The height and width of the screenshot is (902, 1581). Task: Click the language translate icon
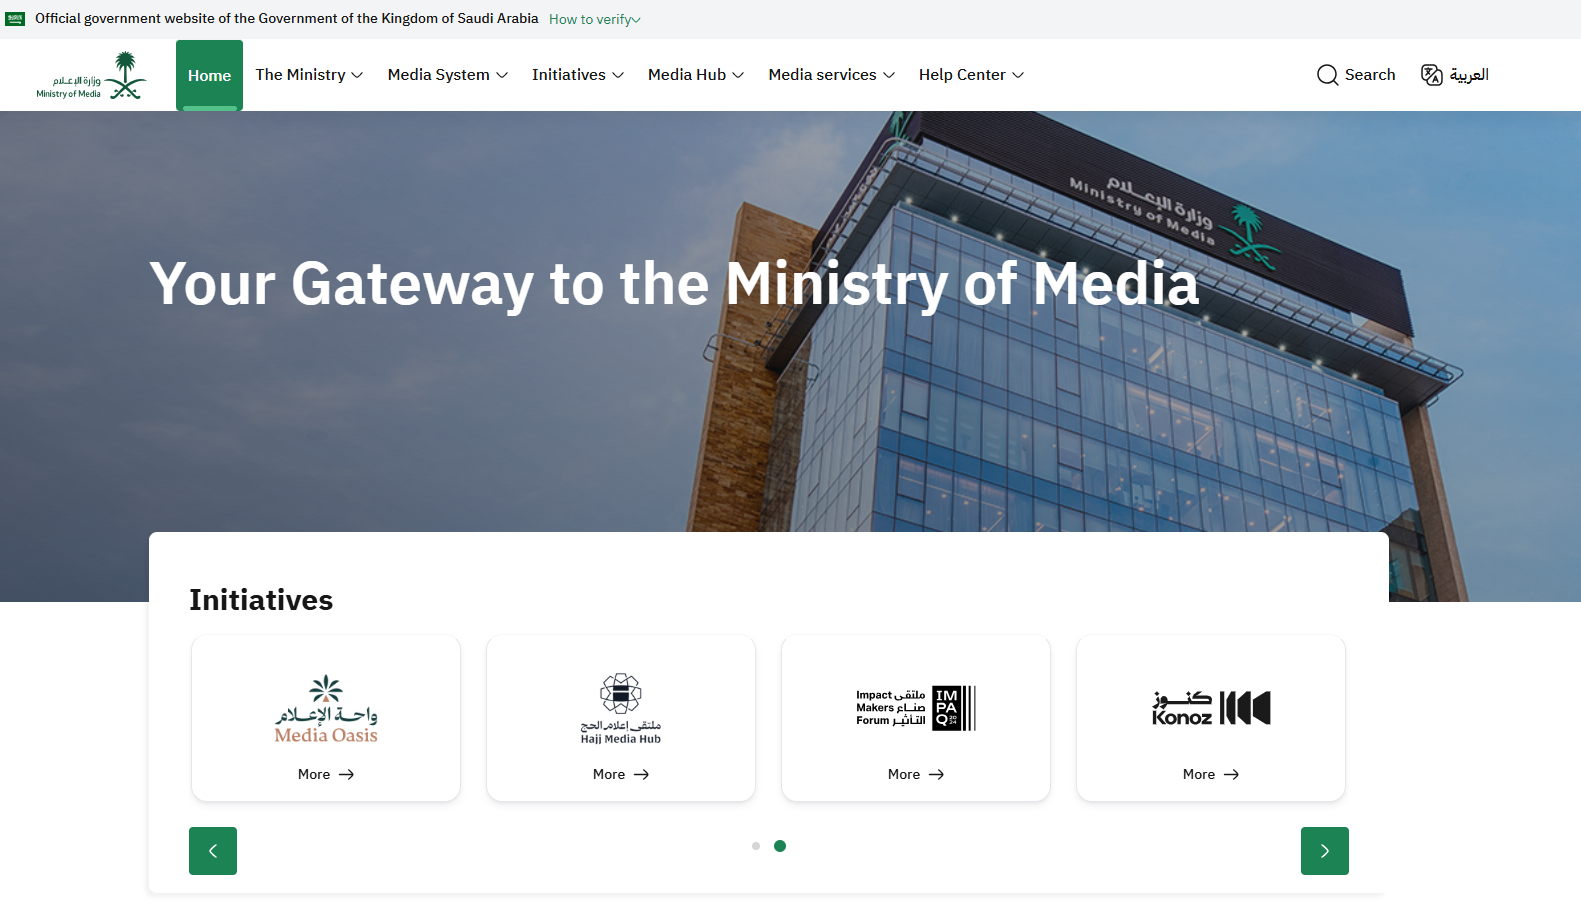pos(1432,75)
